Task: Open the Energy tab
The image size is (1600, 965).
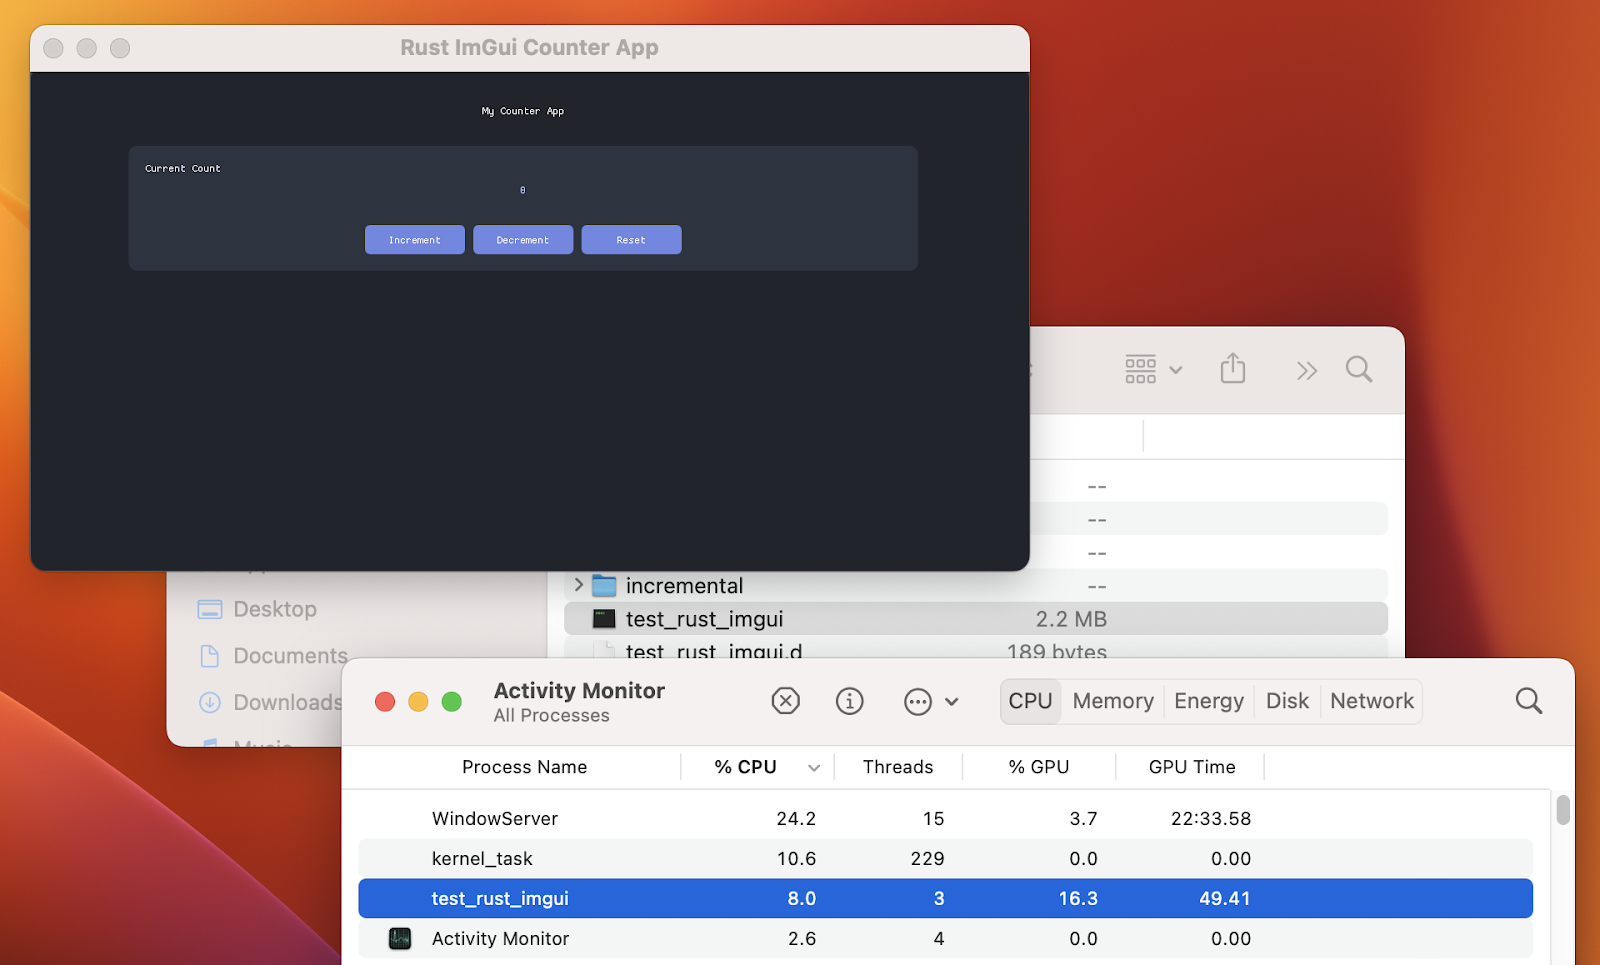Action: 1208,701
